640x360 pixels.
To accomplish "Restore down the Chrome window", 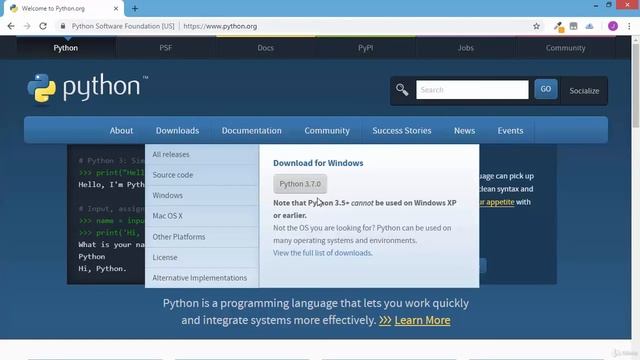I will [609, 5].
